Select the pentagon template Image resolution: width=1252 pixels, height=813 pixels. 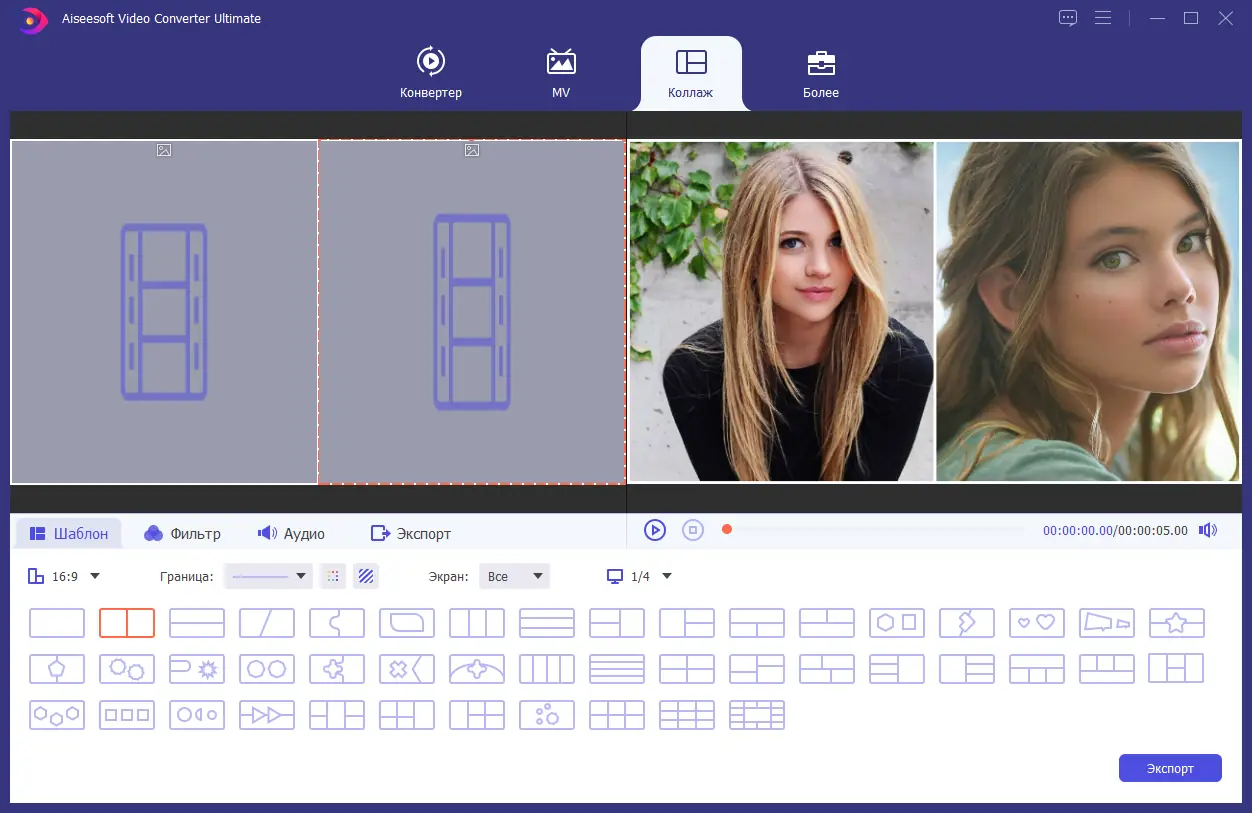coord(57,669)
